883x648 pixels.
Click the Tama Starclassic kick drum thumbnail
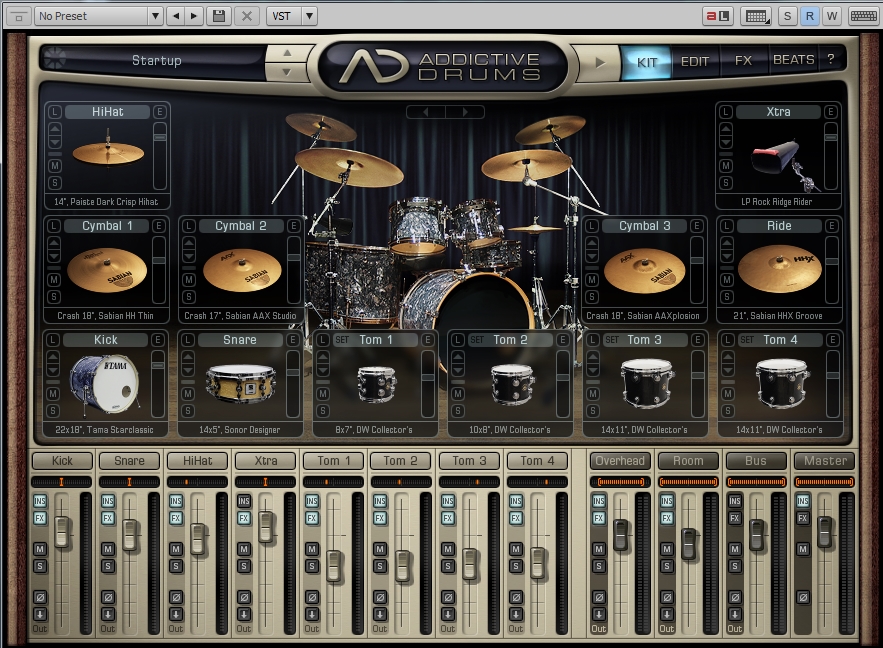point(104,384)
